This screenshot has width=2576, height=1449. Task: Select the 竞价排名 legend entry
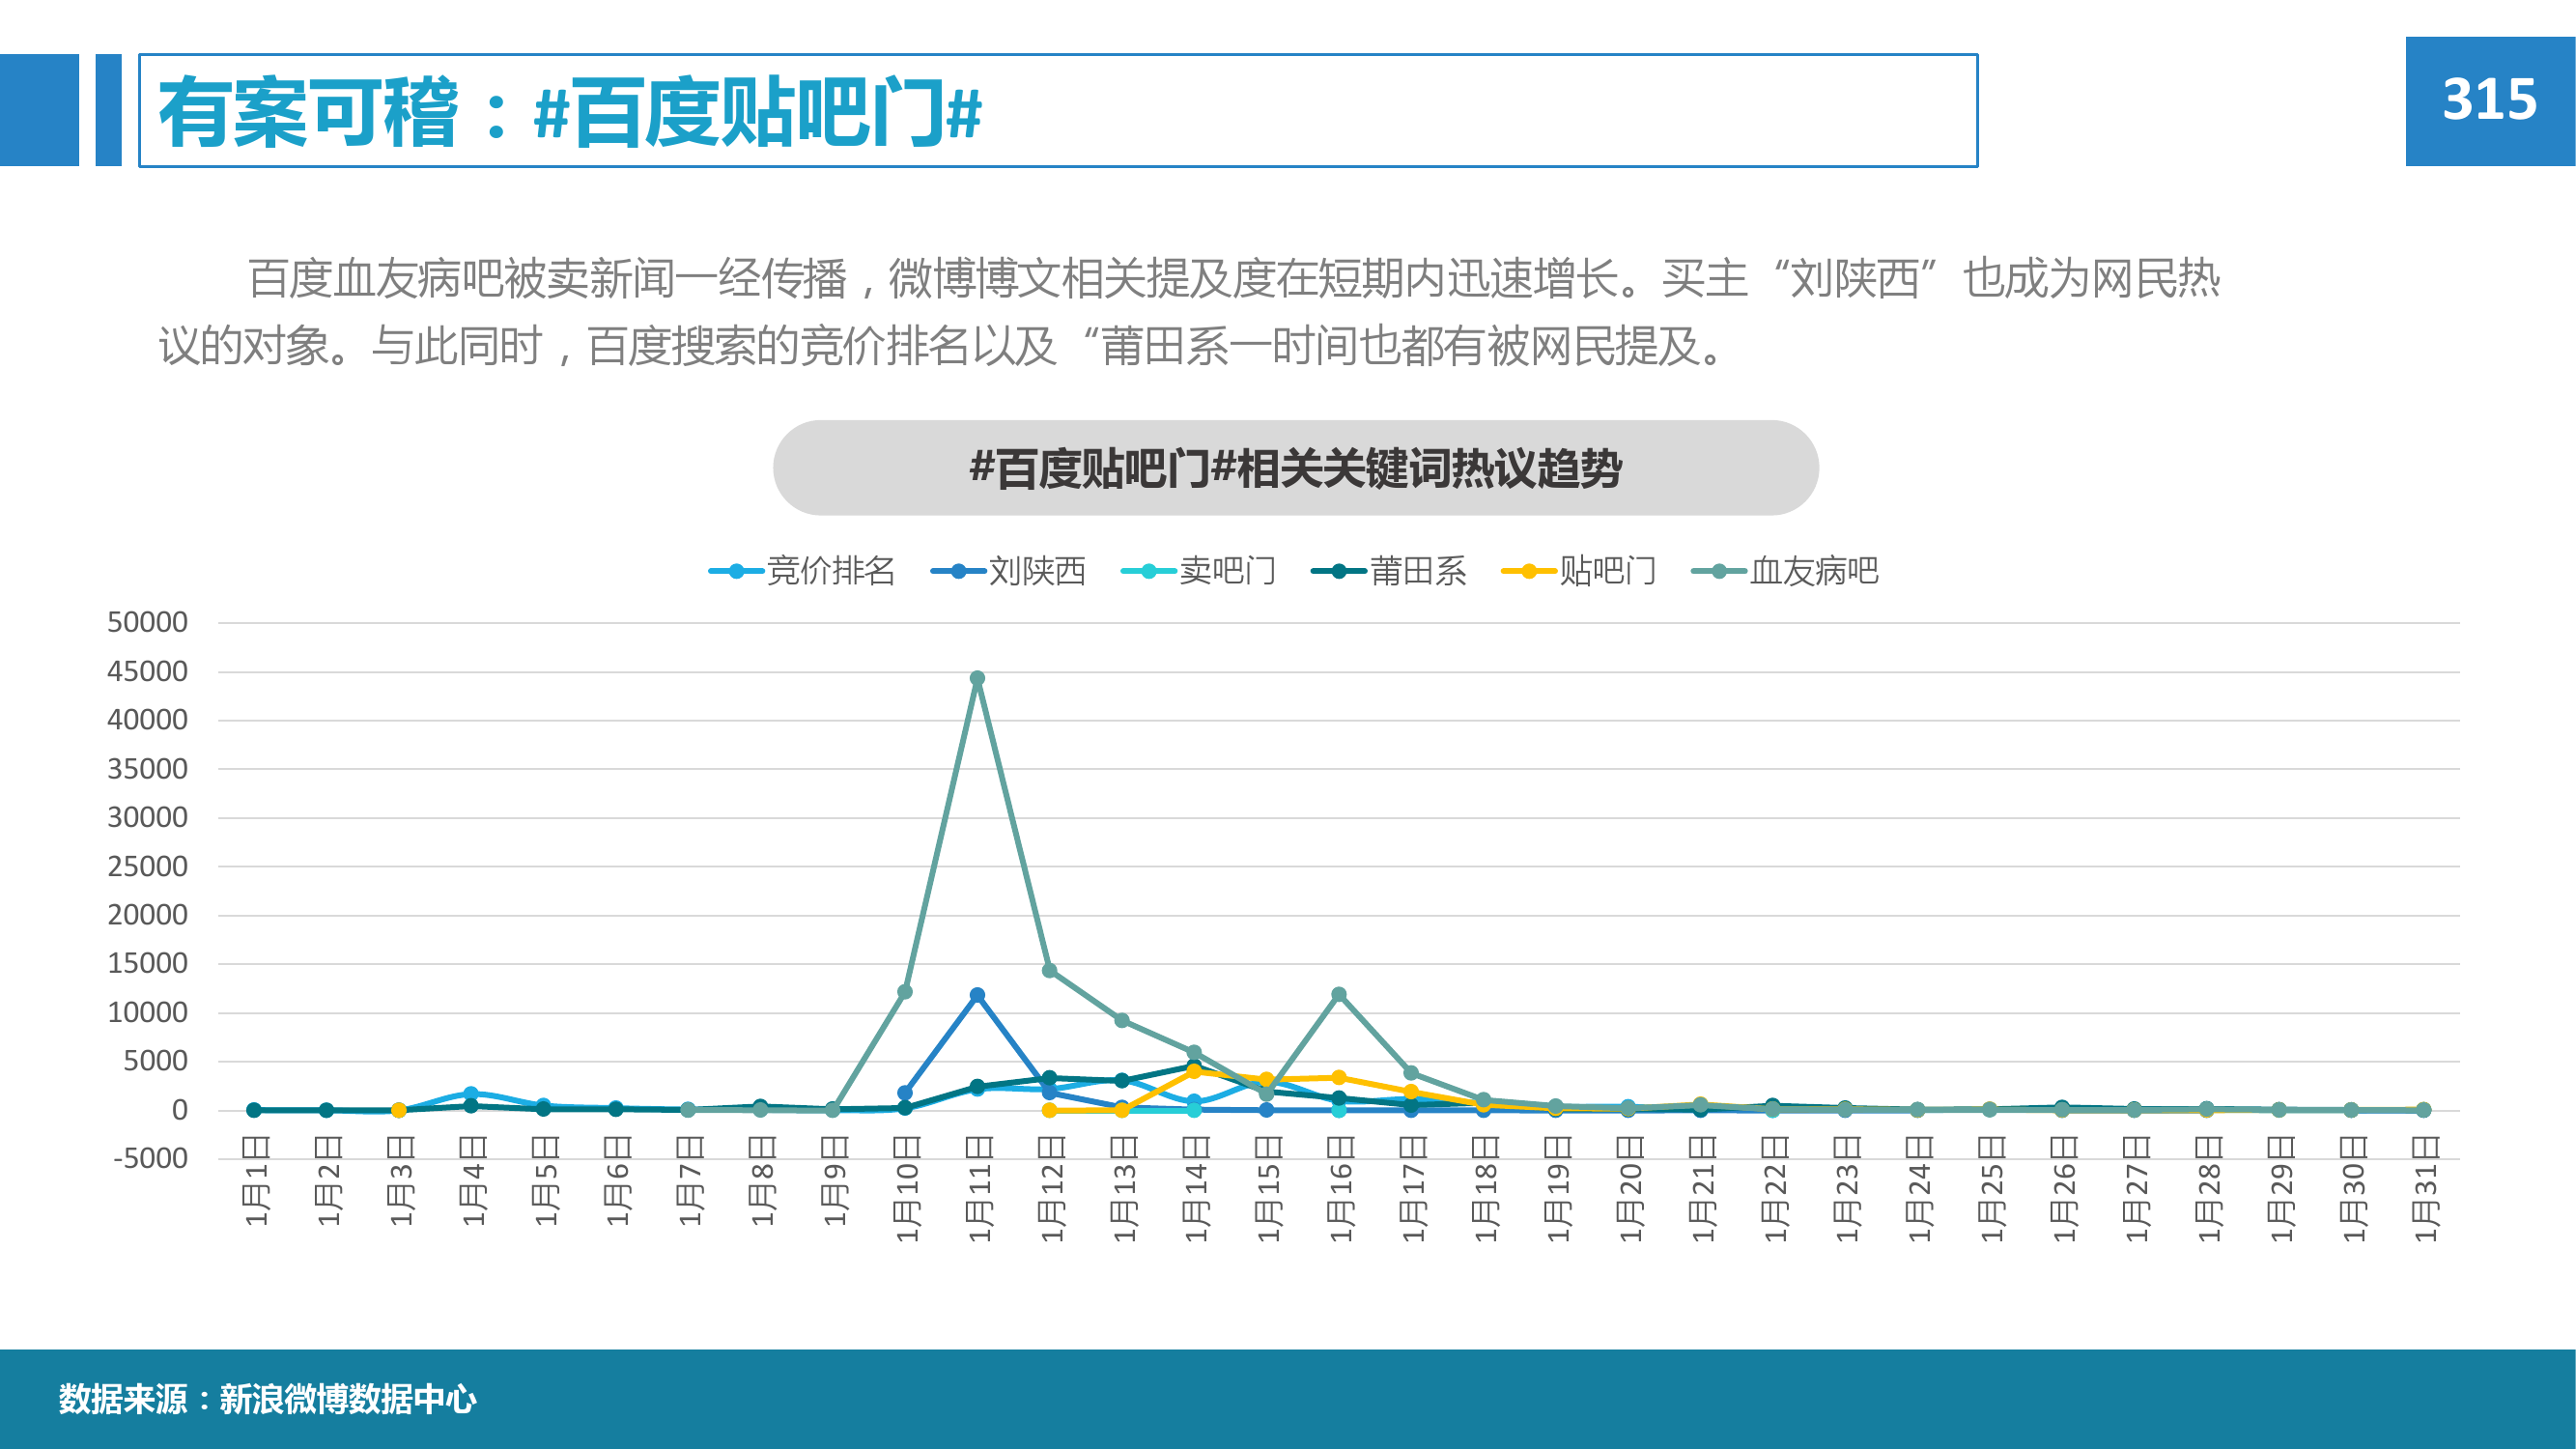point(801,571)
